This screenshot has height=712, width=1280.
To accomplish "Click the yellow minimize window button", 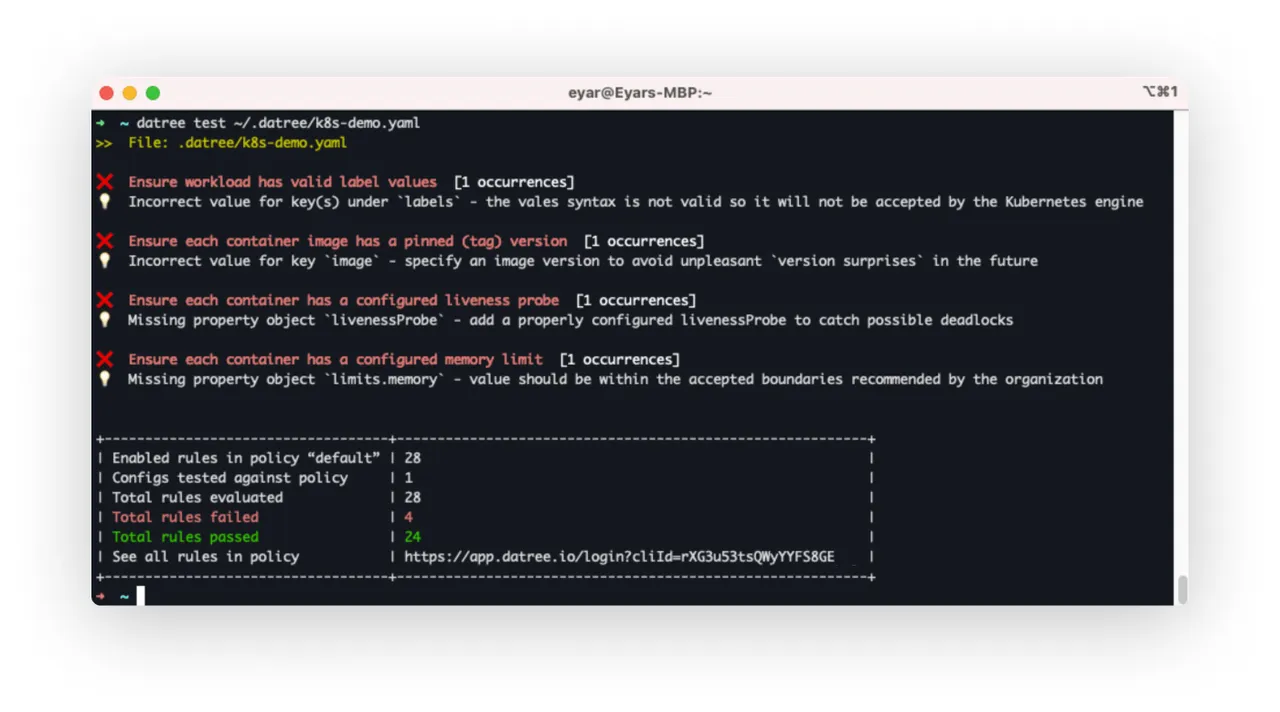I will pos(129,93).
